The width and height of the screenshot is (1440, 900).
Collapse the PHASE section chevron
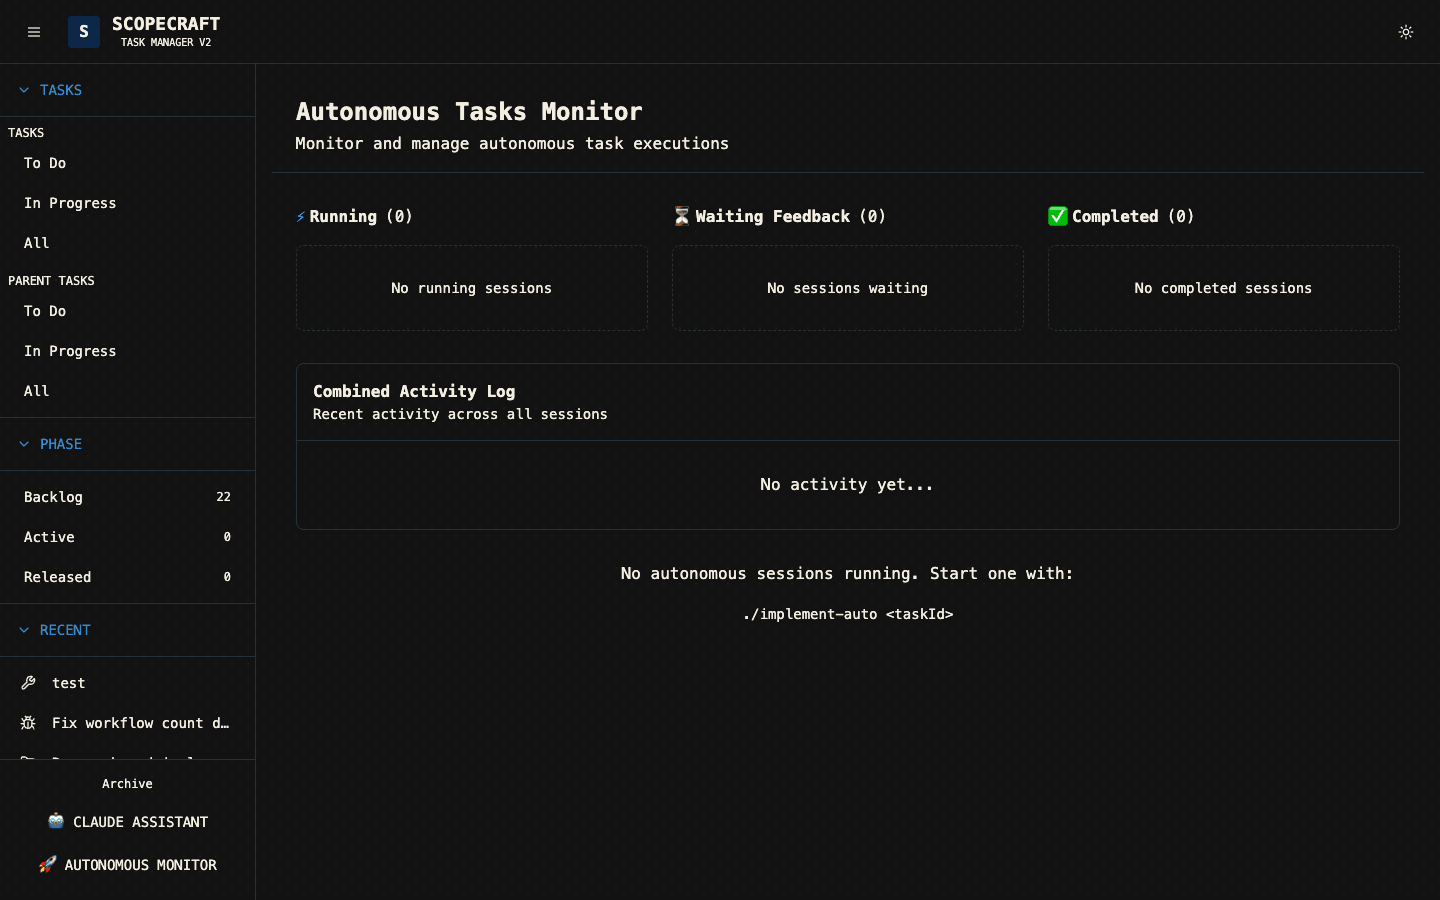[x=24, y=444]
